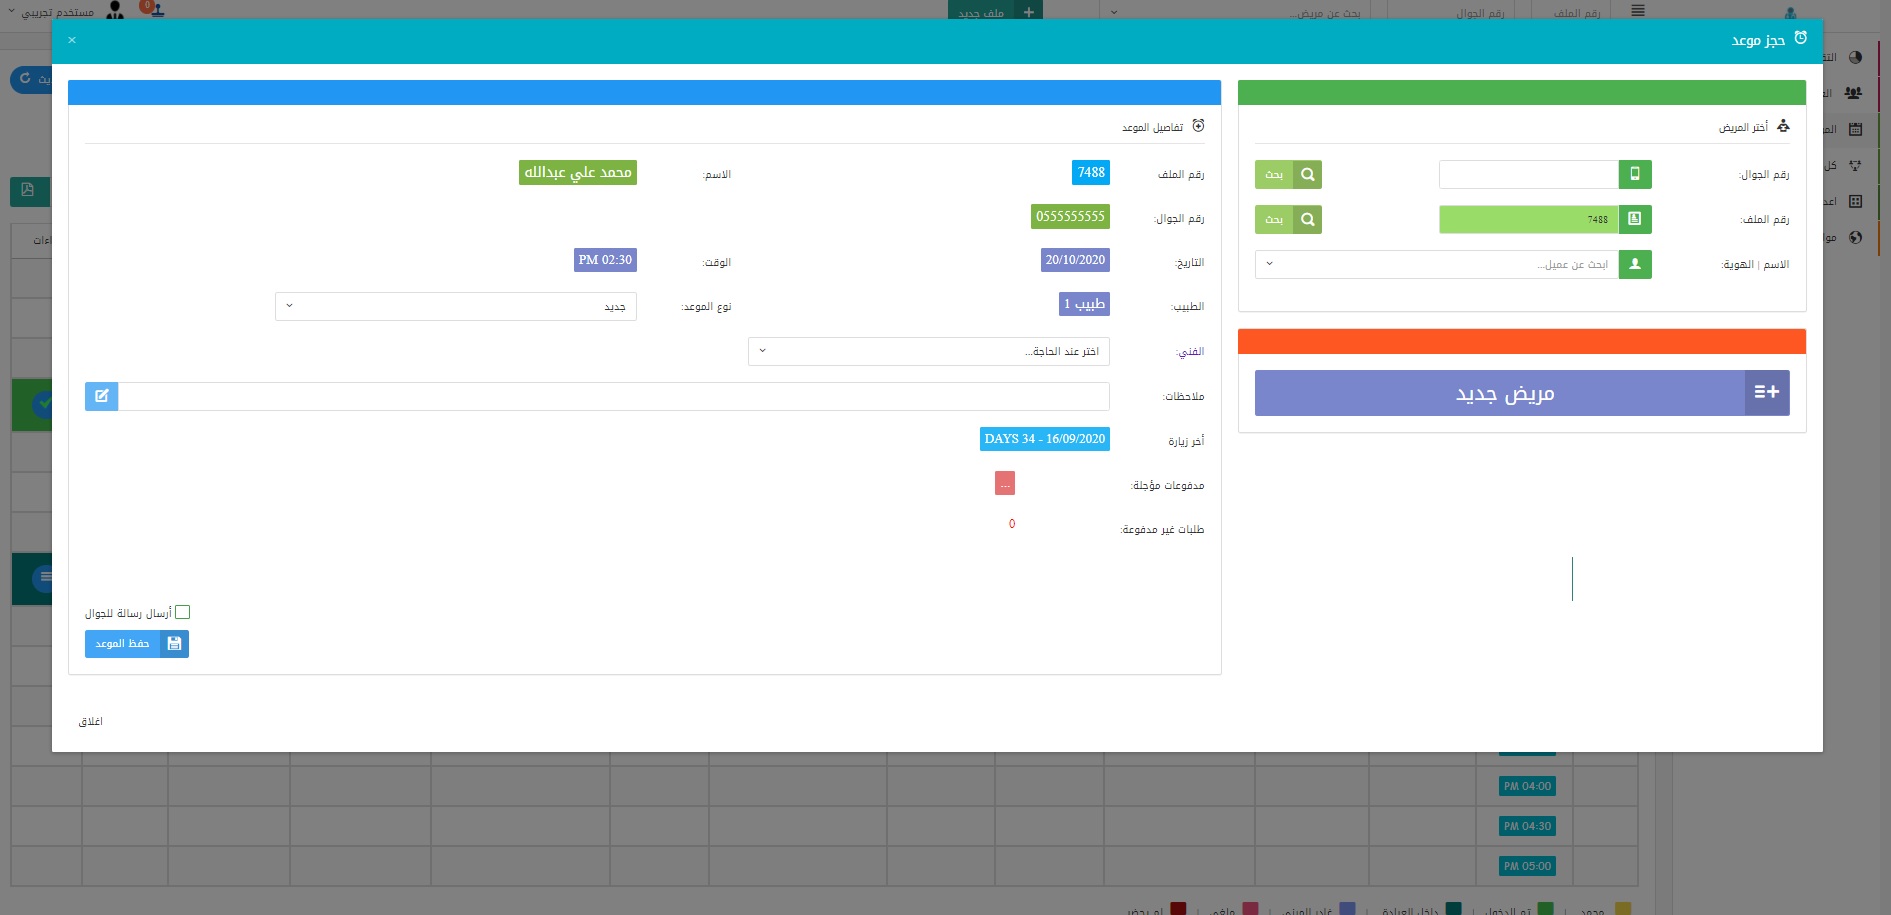The width and height of the screenshot is (1891, 915).
Task: Open the appointment type dropdown showing جديد
Action: [x=455, y=306]
